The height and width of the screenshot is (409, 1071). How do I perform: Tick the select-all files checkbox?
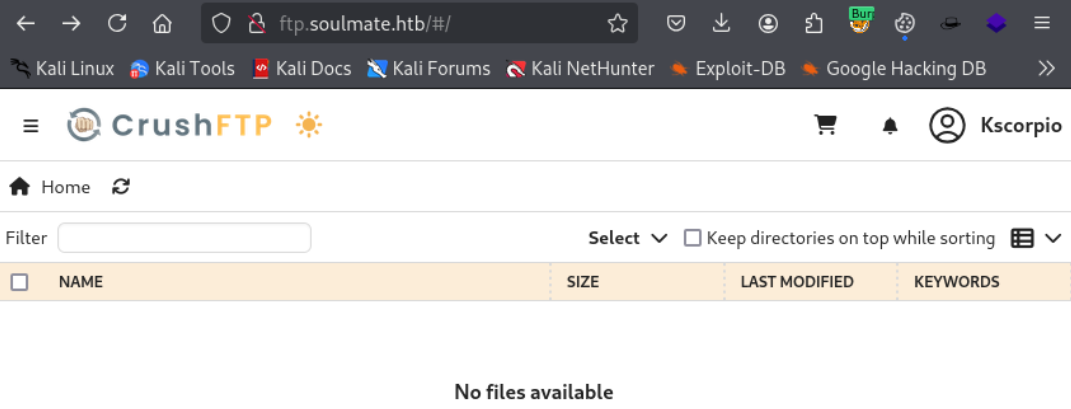(x=20, y=282)
